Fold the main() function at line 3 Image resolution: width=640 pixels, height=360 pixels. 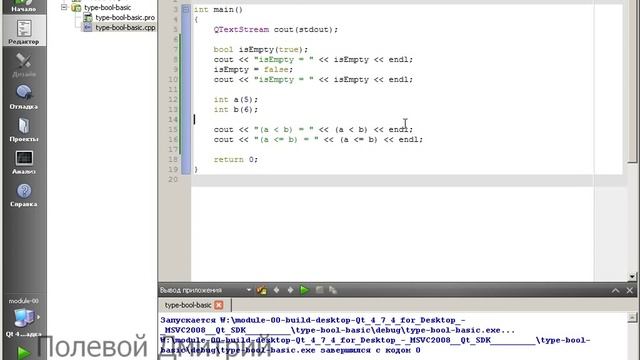point(186,9)
